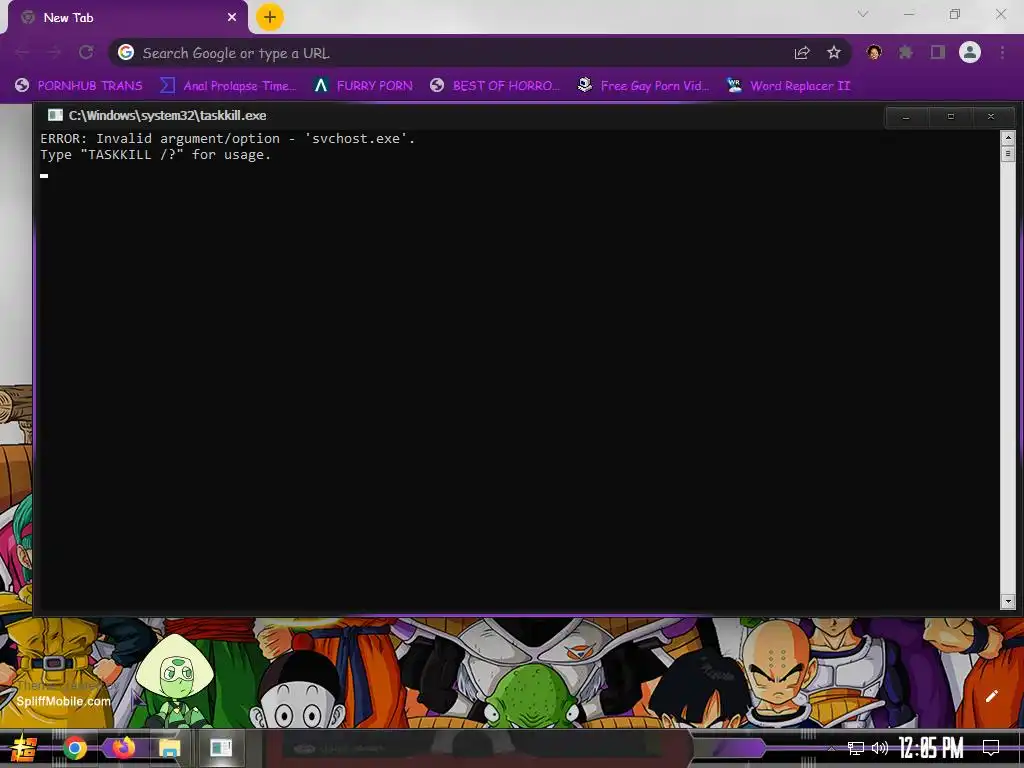Open a new tab with the plus button
The height and width of the screenshot is (768, 1024).
point(270,17)
